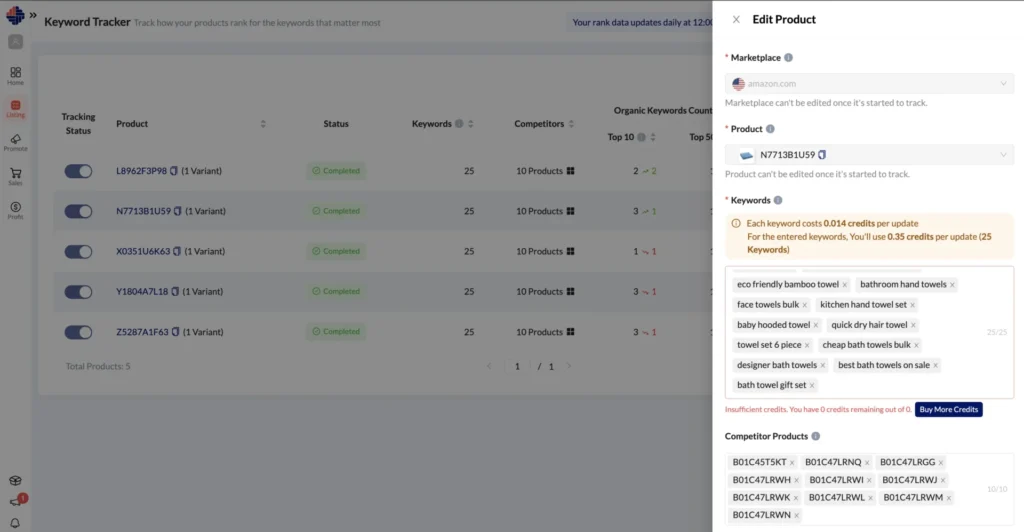Open the Marketplace amazon.com dropdown

(x=868, y=84)
